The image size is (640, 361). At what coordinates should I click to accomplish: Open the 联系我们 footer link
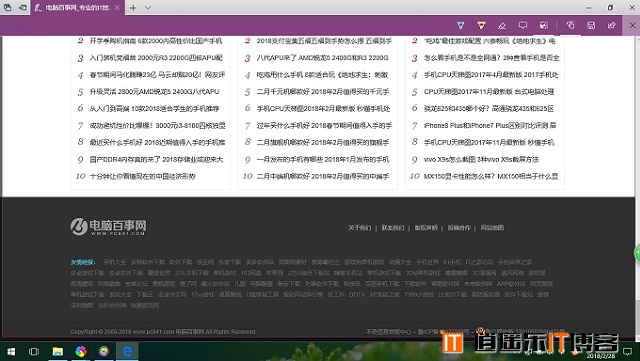393,228
